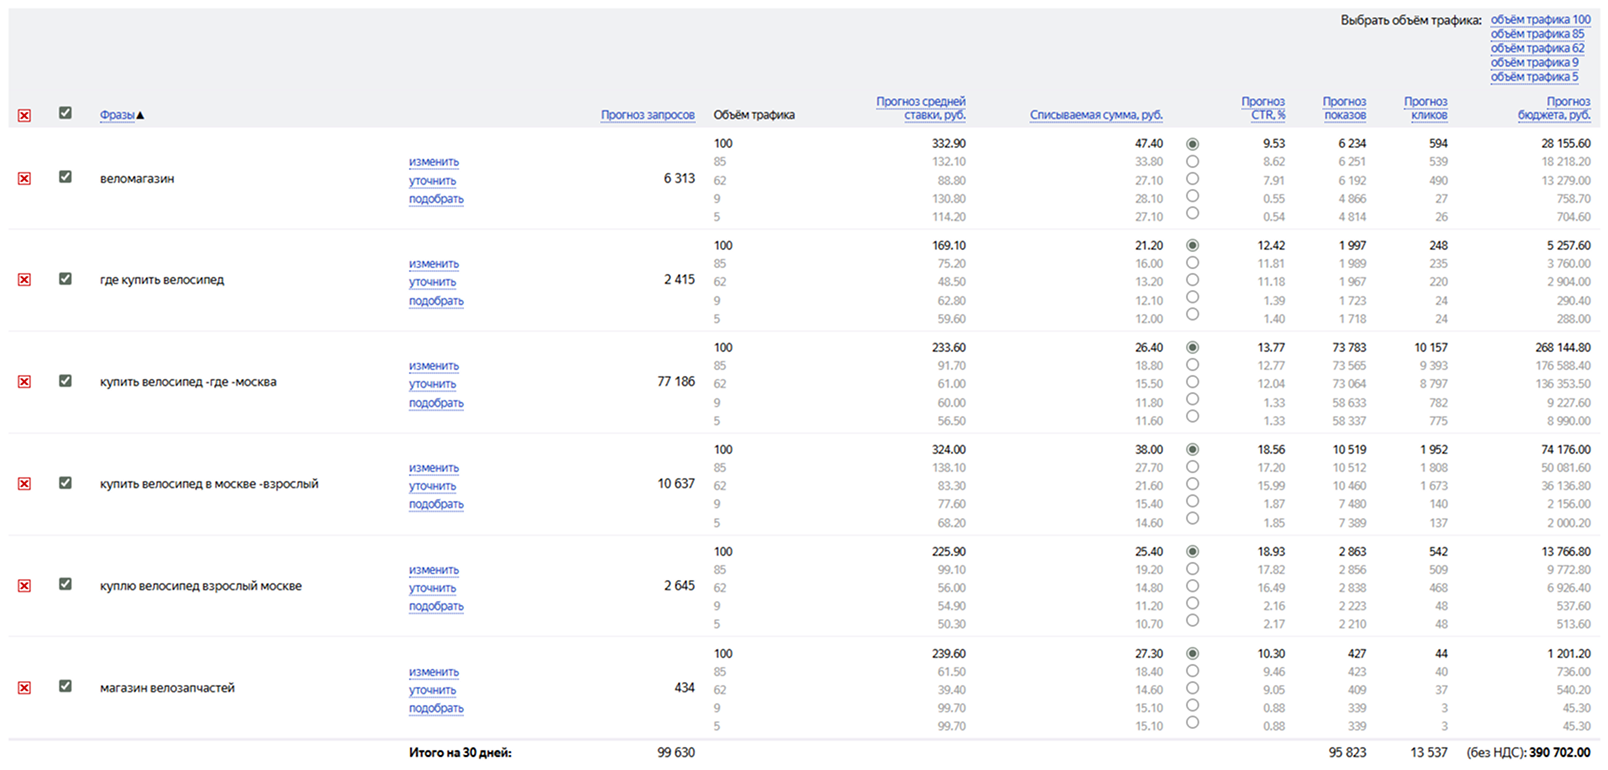Click the red X icon in header row
This screenshot has height=770, width=1608.
click(24, 116)
